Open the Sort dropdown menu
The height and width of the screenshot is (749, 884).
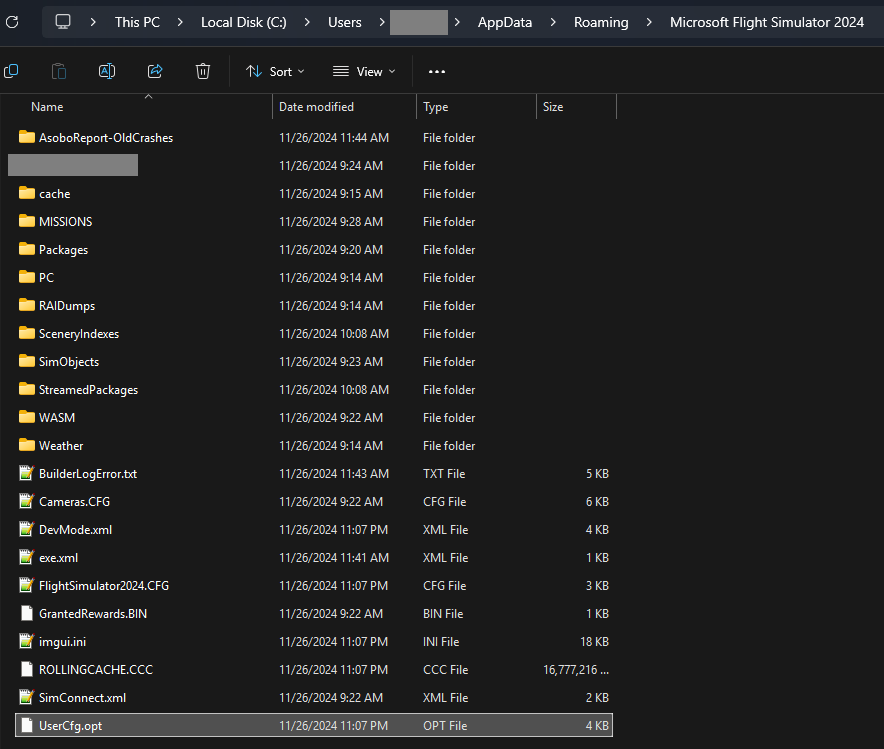click(275, 72)
